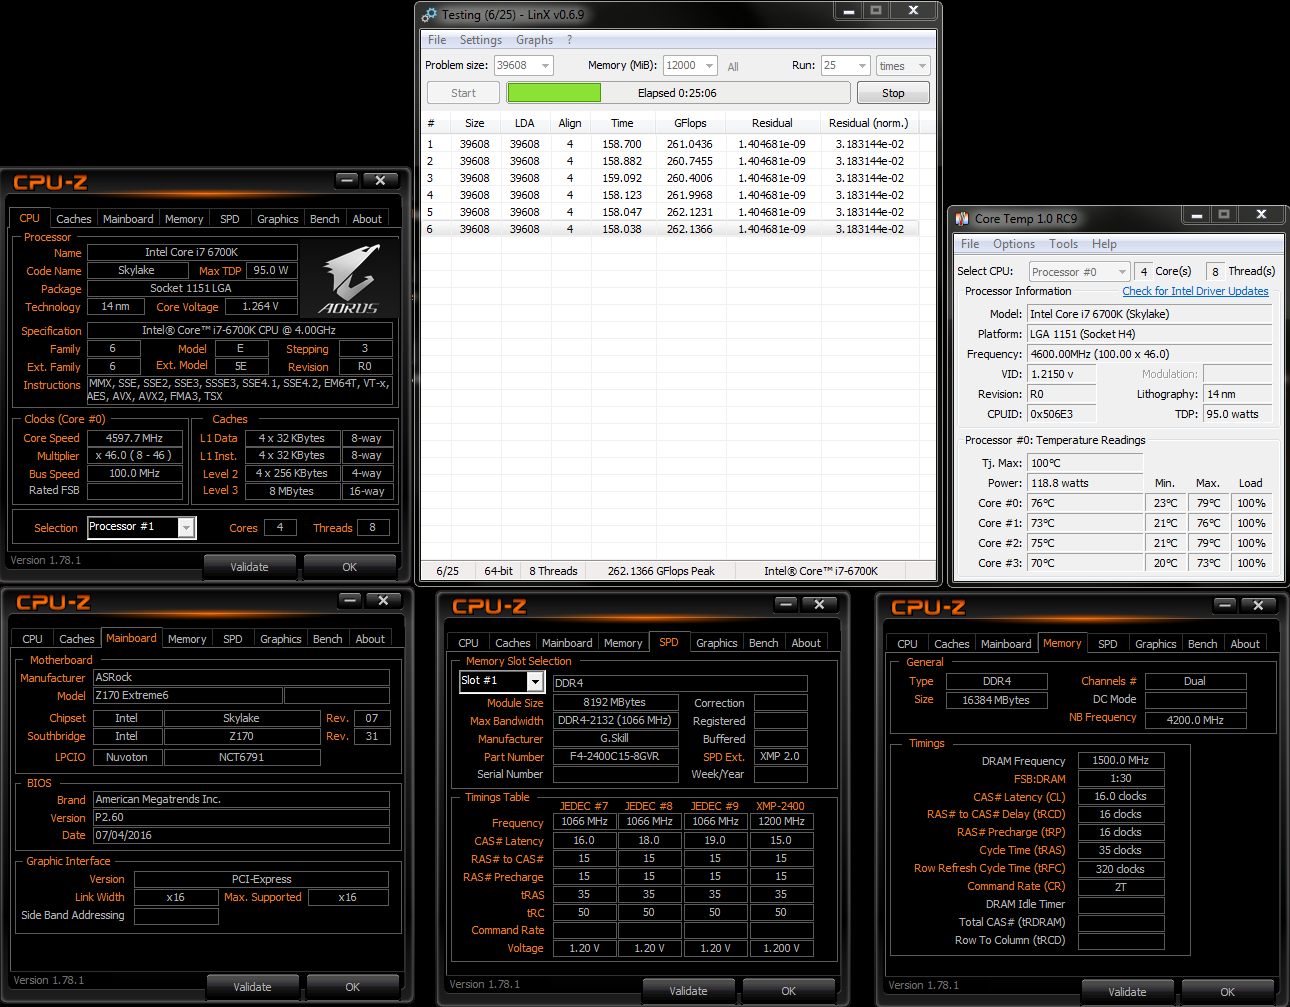
Task: Select CPU tab in Mainboard window
Action: point(32,639)
